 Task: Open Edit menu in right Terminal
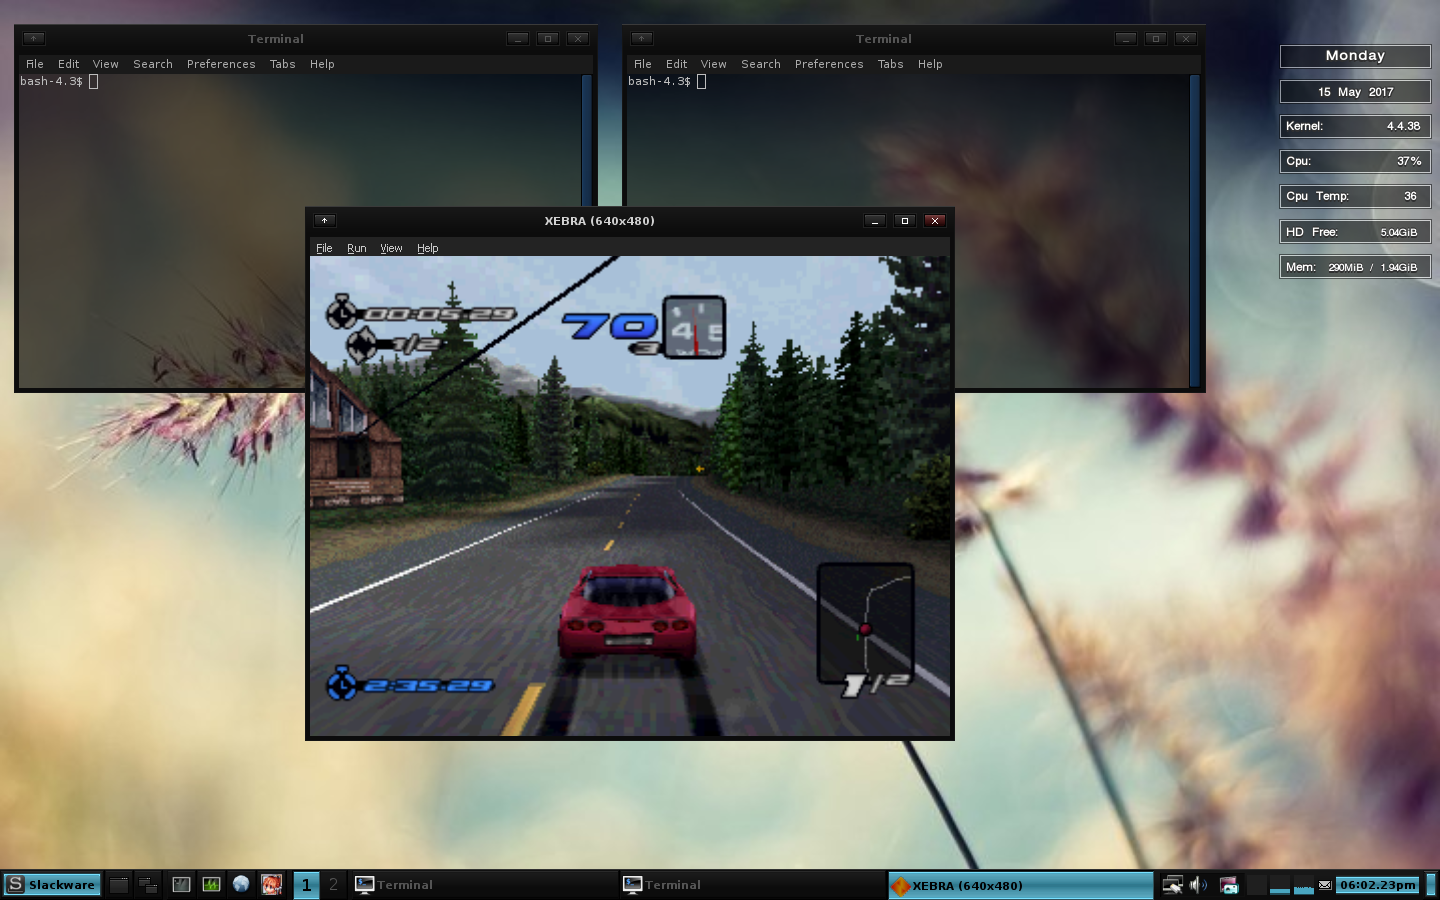[x=677, y=64]
